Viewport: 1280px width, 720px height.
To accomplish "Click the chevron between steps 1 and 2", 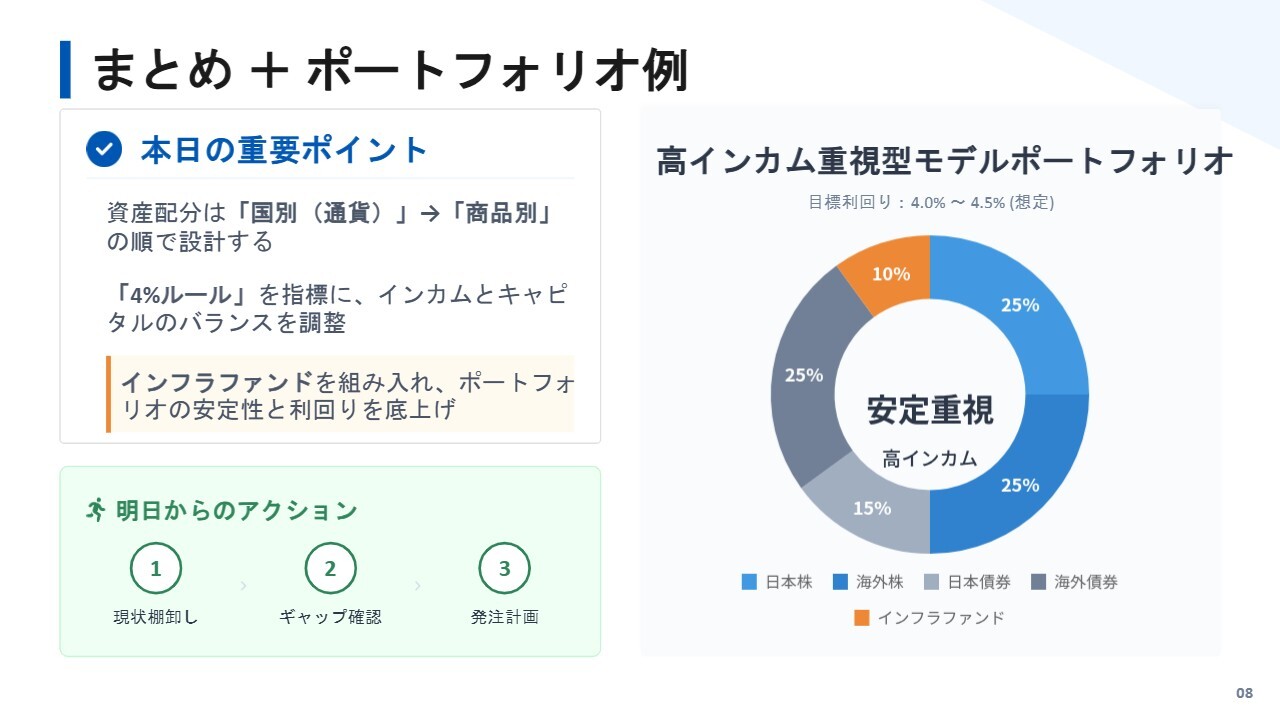I will [x=243, y=586].
